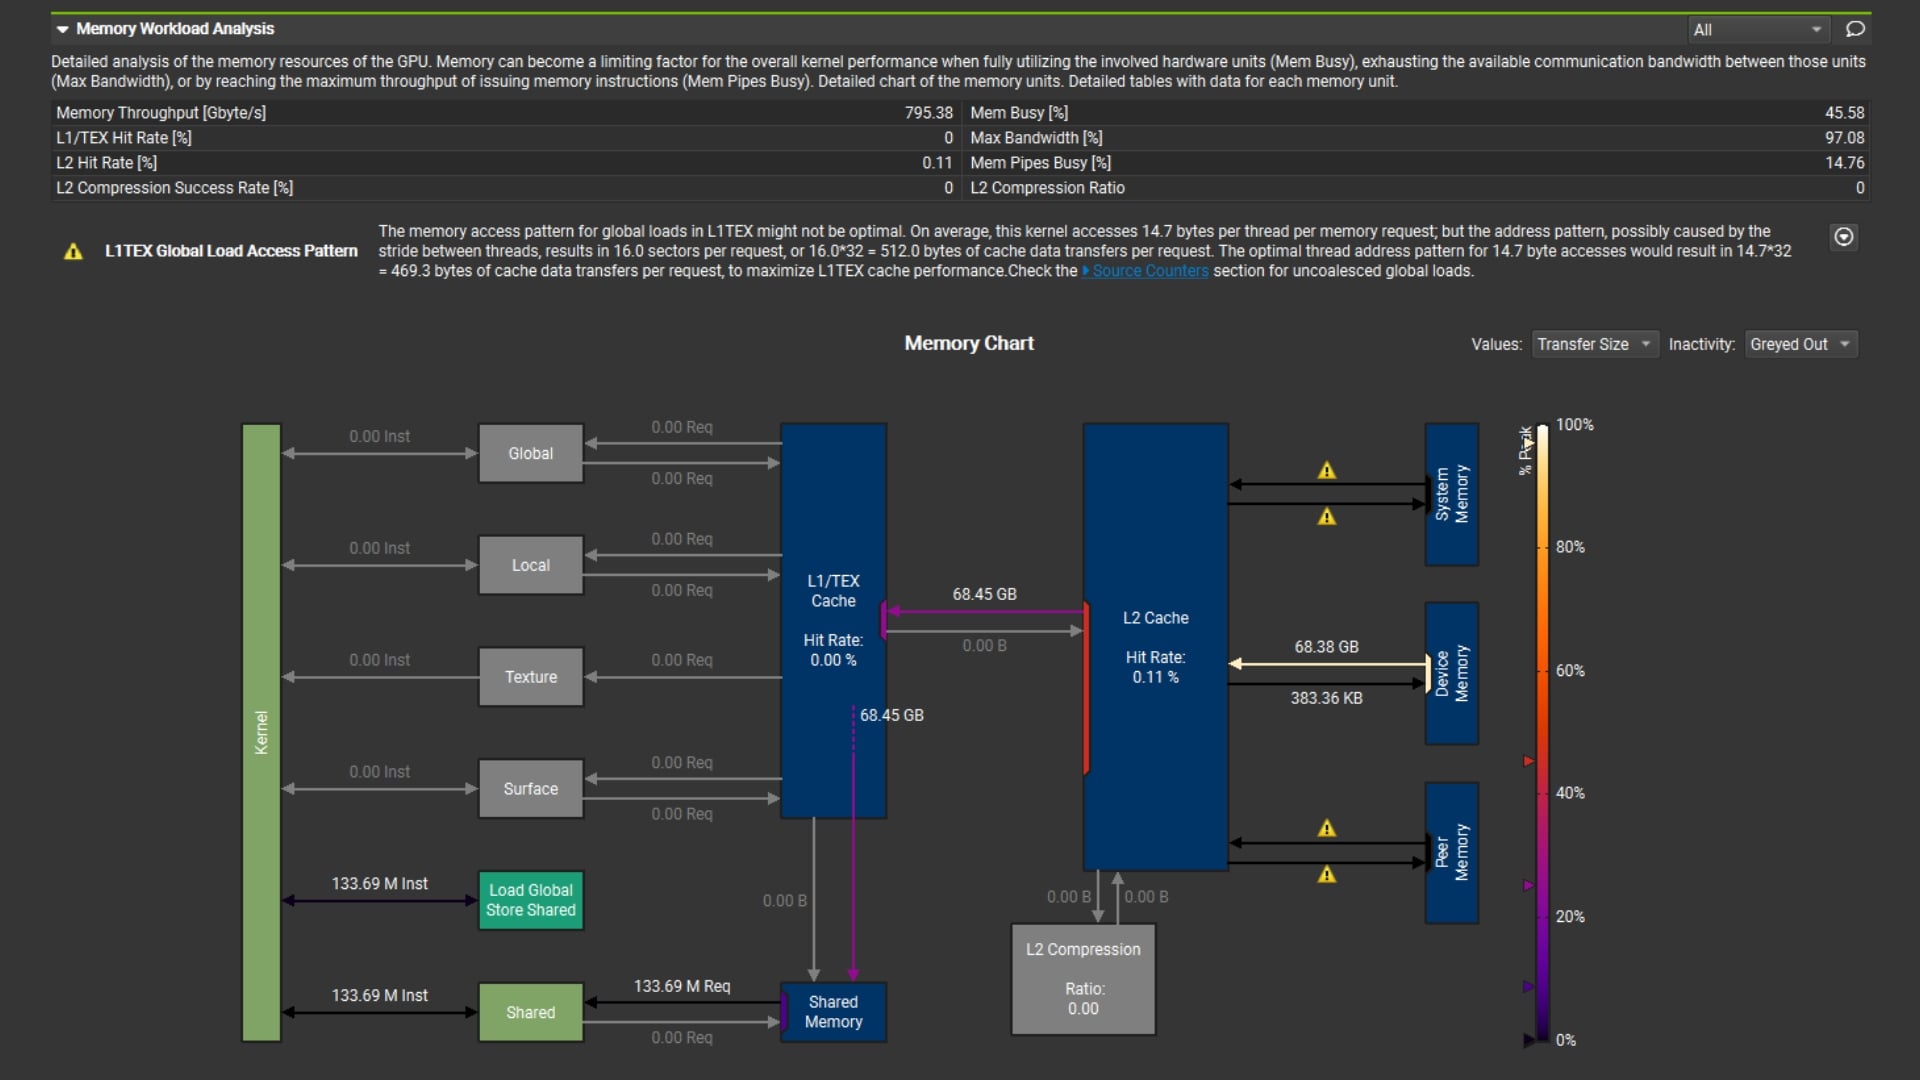Select the Kernel block in memory chart
This screenshot has height=1080, width=1920.
[x=261, y=732]
